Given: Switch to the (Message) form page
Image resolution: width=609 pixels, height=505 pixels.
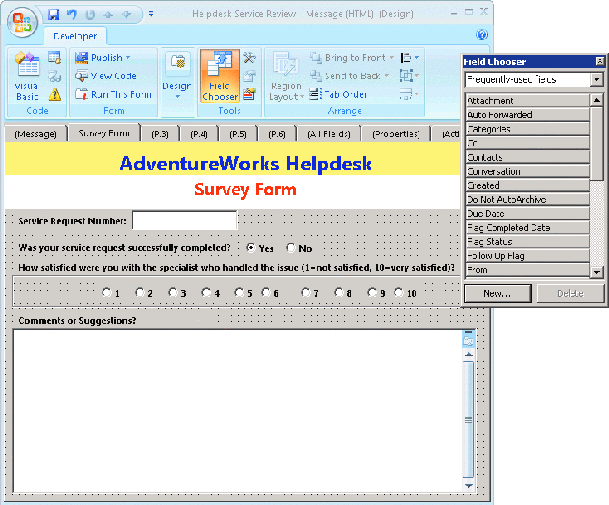Looking at the screenshot, I should click(35, 134).
